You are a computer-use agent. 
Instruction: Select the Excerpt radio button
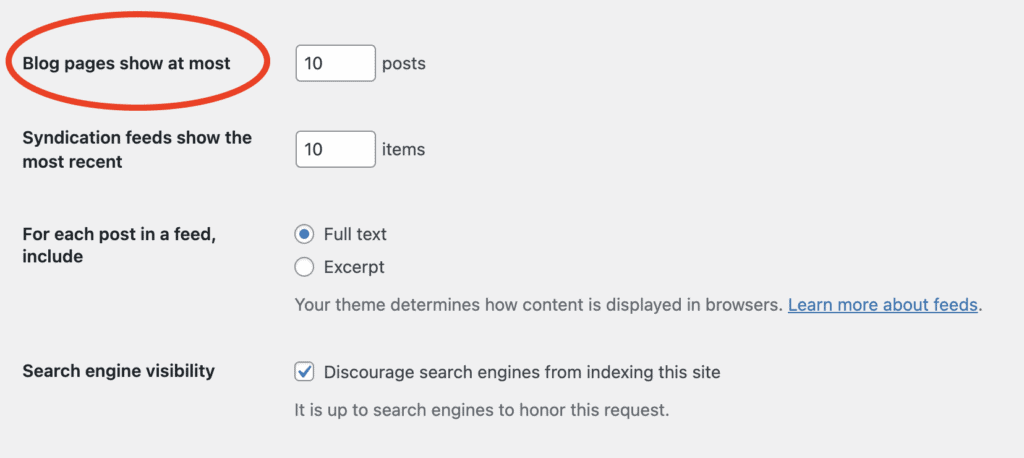click(304, 267)
